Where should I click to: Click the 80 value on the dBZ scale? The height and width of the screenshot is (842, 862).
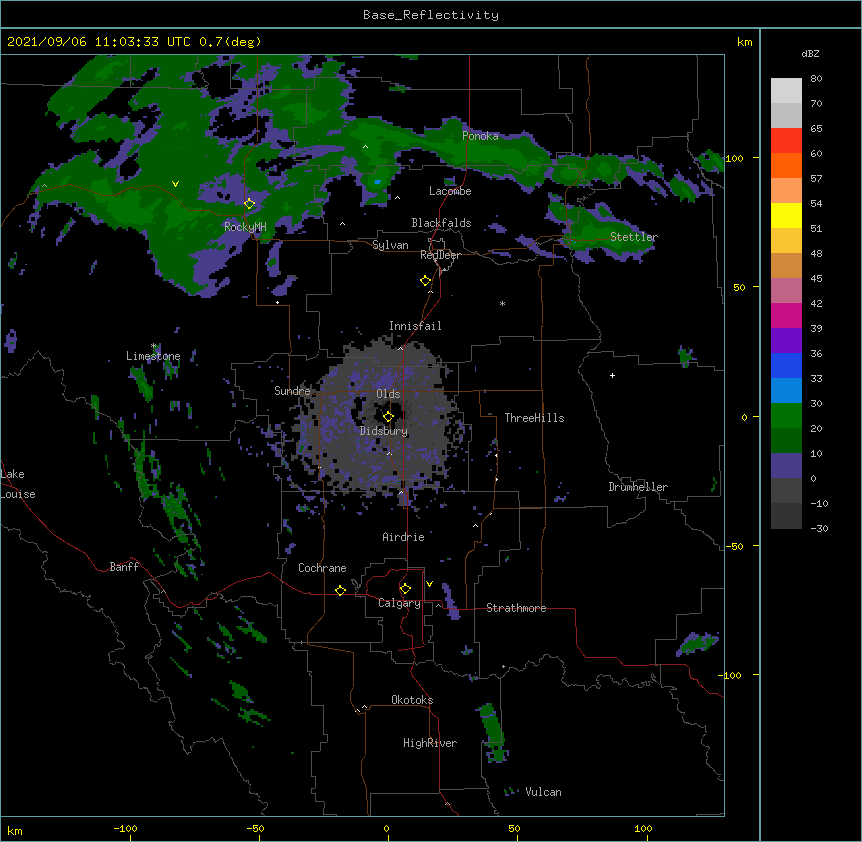[816, 79]
